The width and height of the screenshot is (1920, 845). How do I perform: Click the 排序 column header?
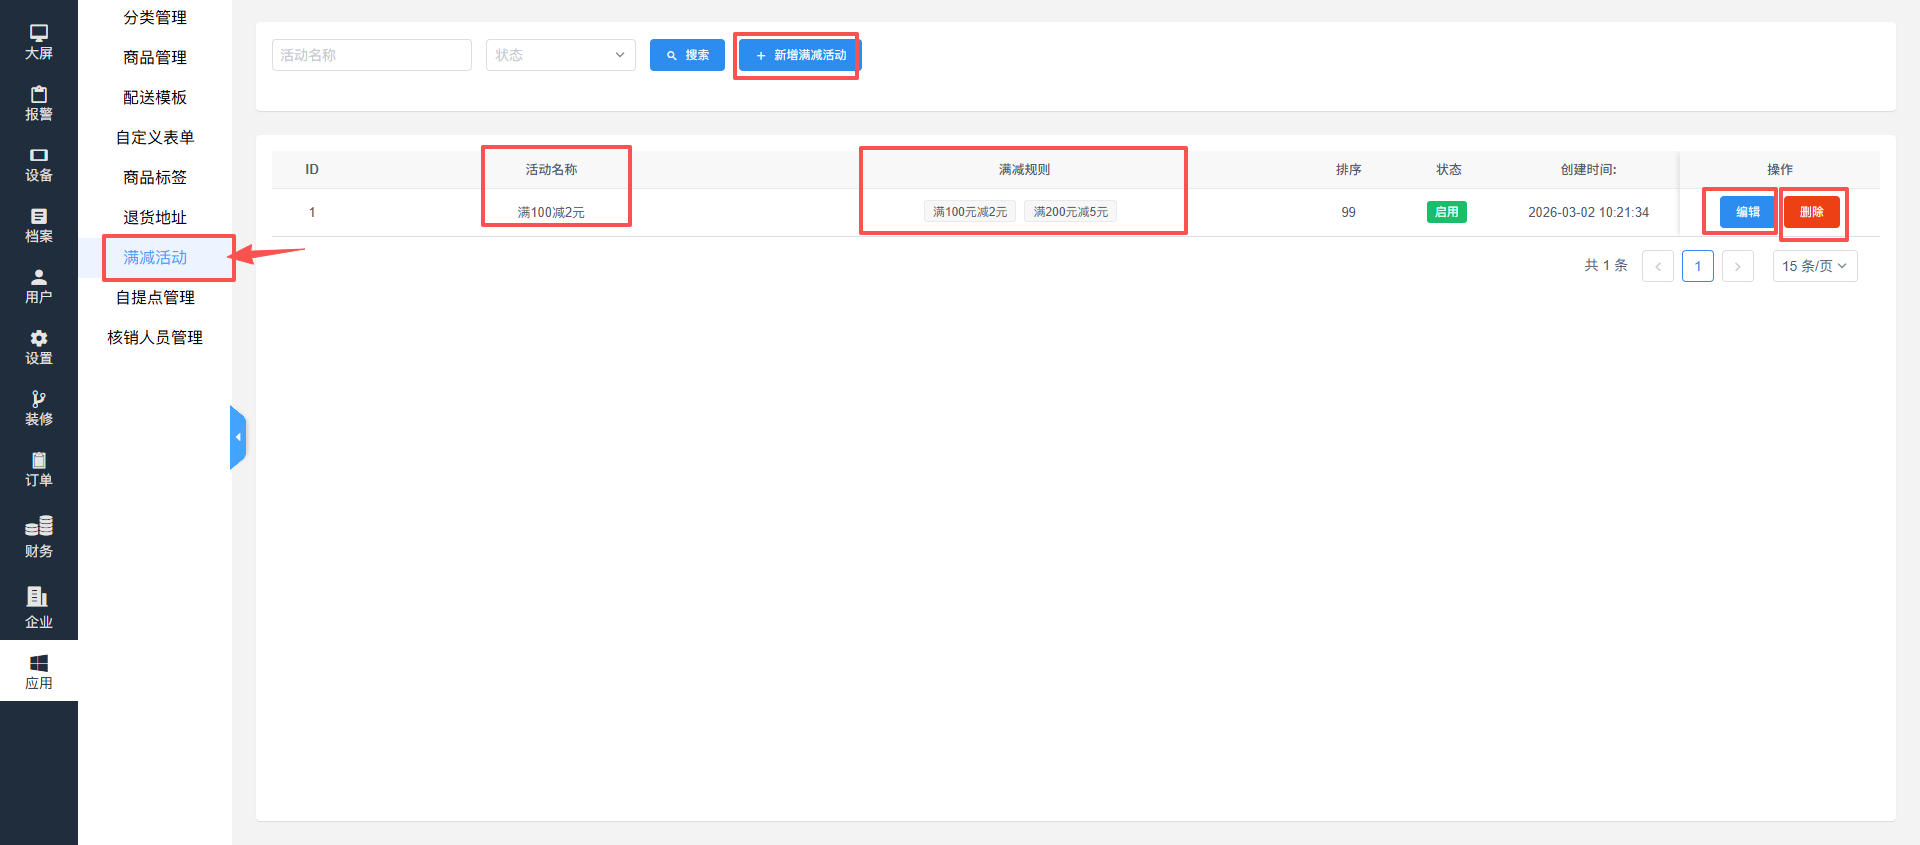(1348, 170)
